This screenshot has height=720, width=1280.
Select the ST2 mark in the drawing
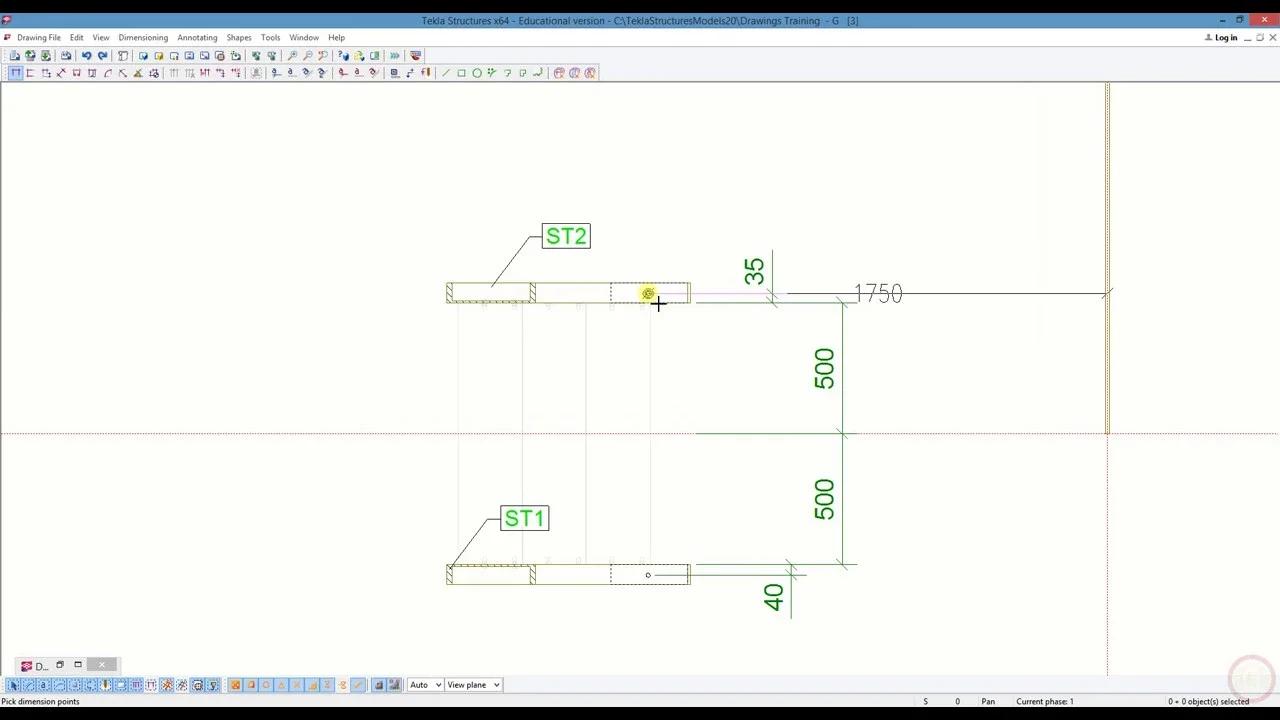pos(566,236)
